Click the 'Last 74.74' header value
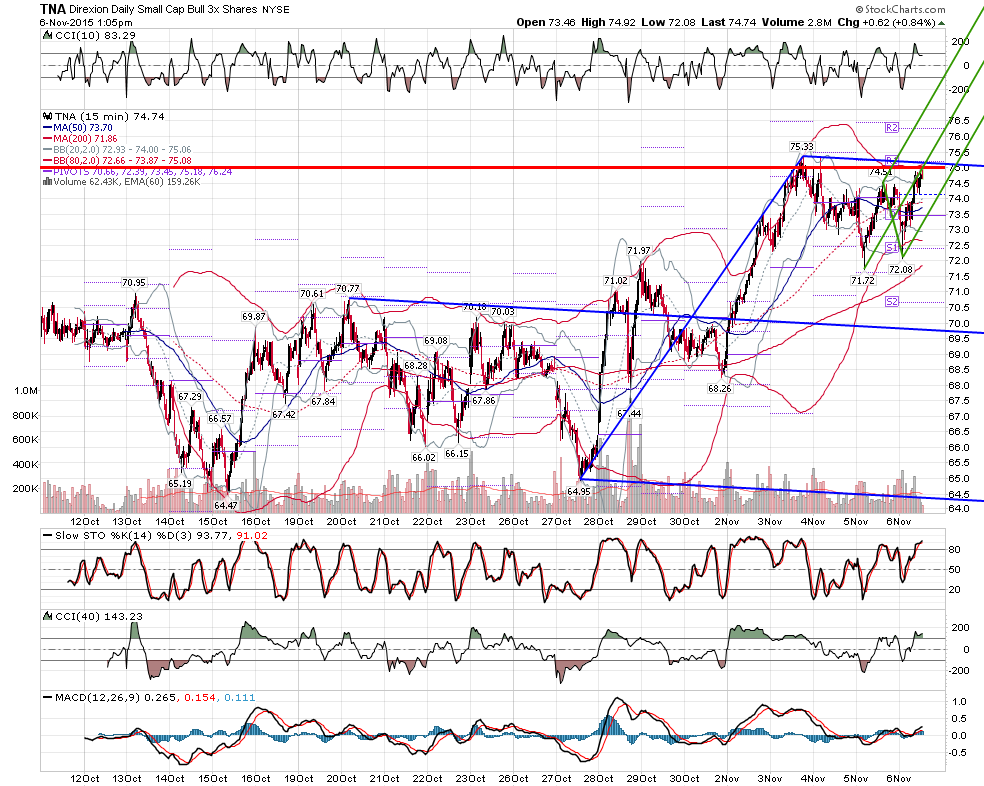The height and width of the screenshot is (786, 984). [729, 23]
